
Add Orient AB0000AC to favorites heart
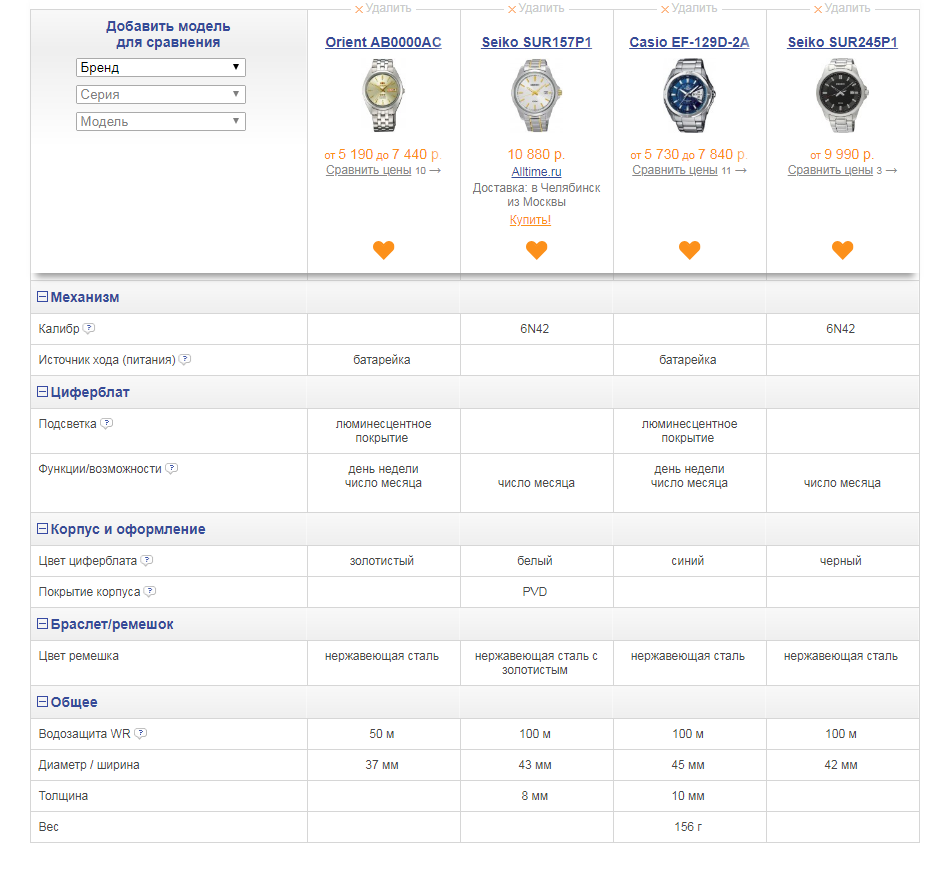click(383, 249)
